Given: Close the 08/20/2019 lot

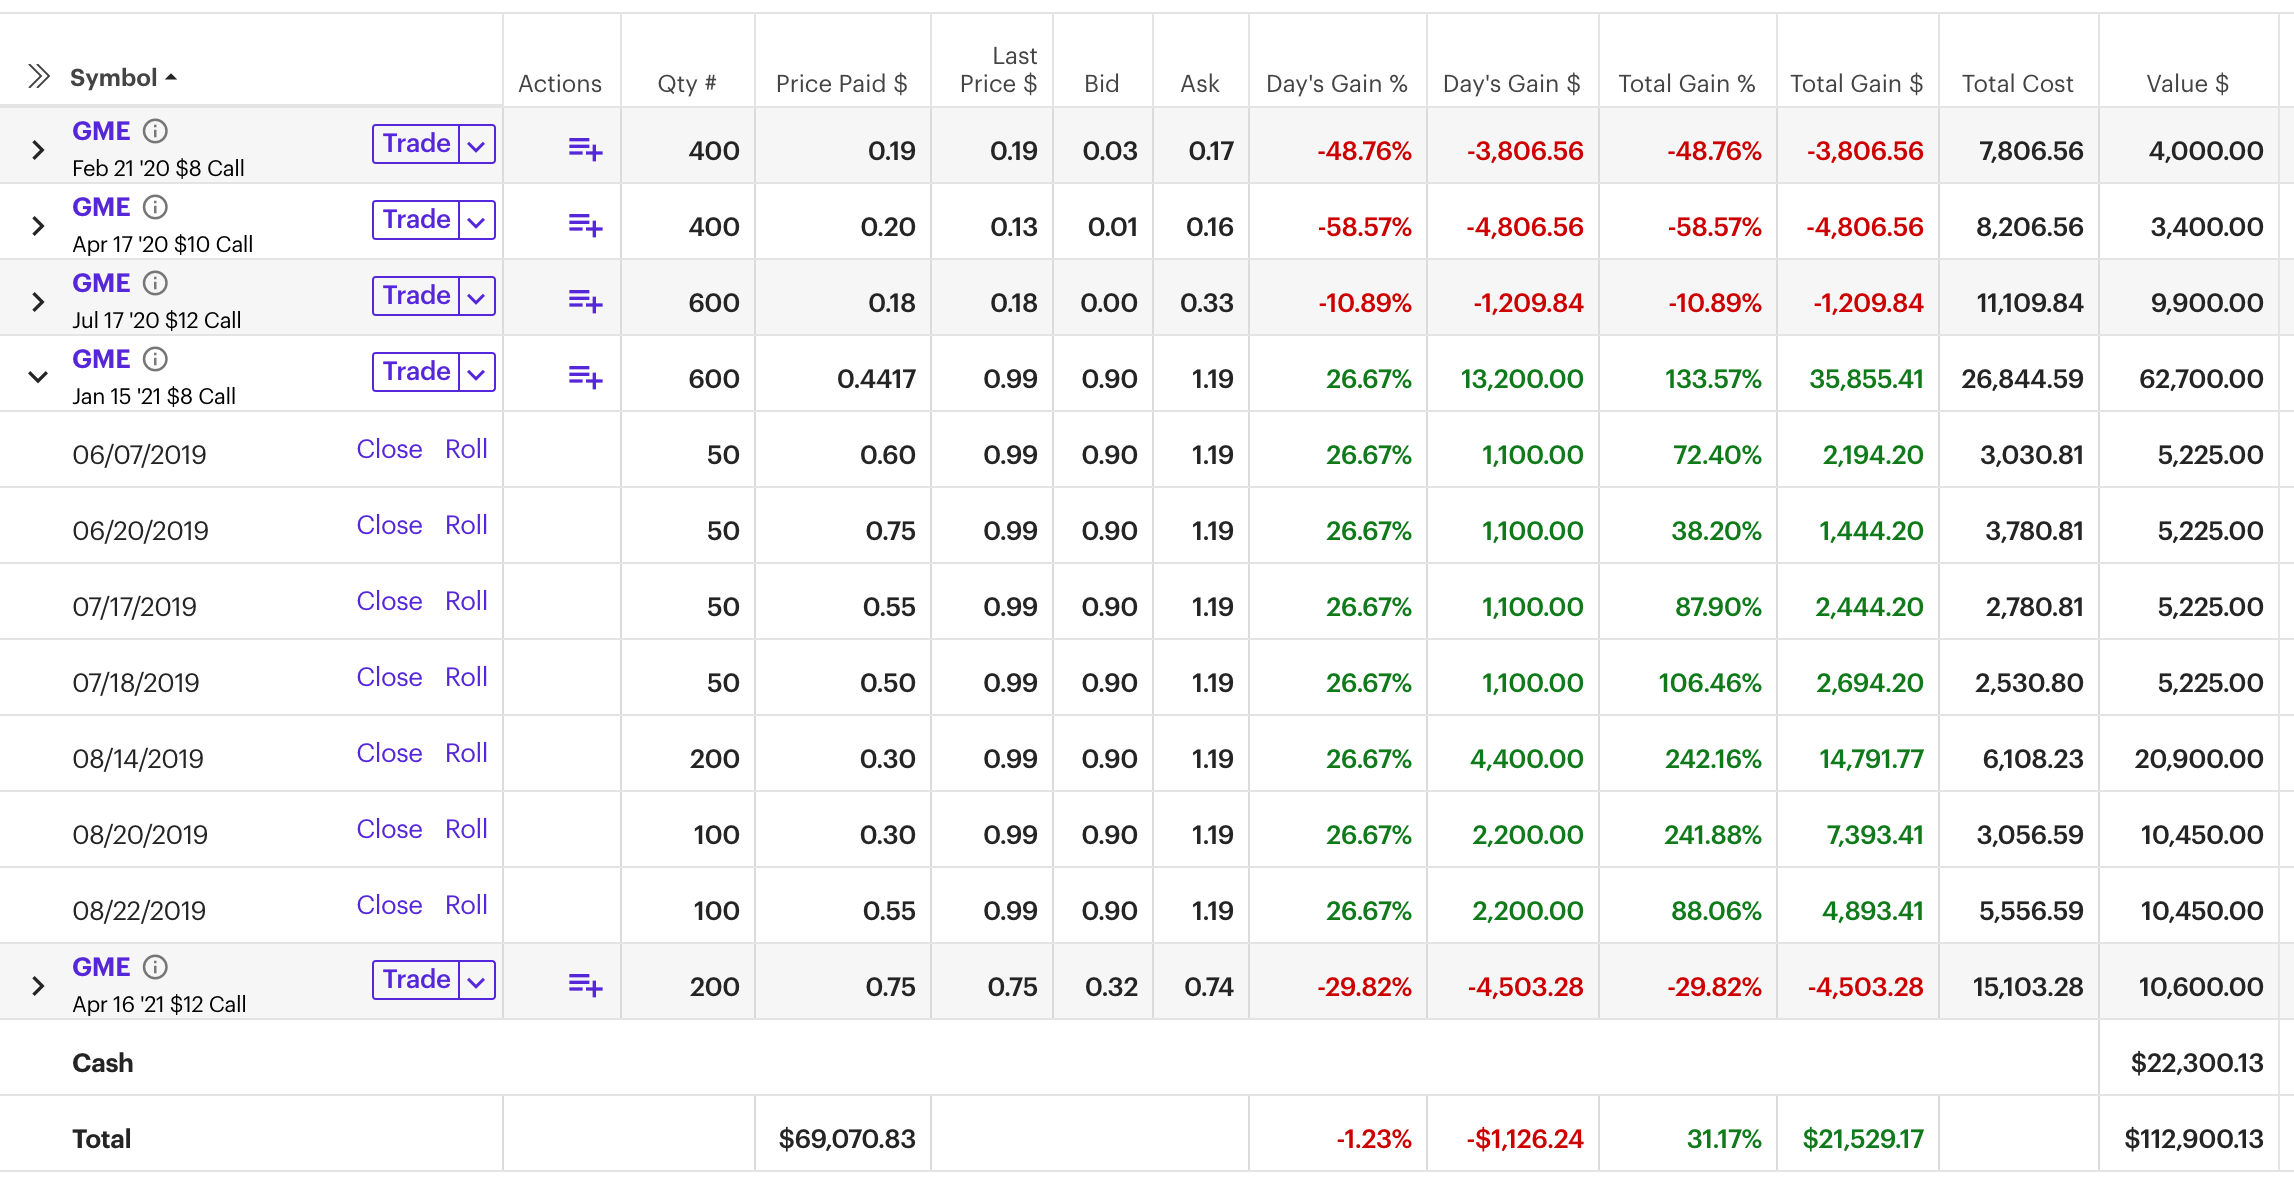Looking at the screenshot, I should [x=389, y=829].
